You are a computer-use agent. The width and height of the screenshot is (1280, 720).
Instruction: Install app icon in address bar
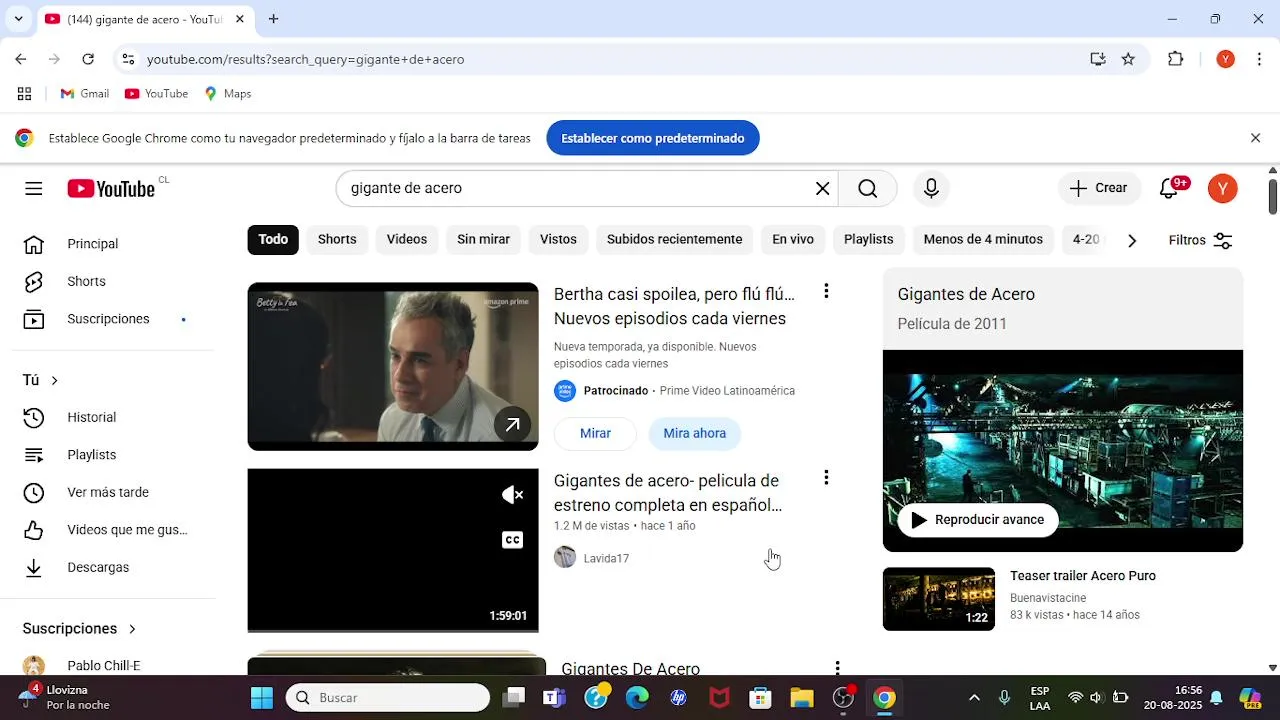click(1098, 59)
